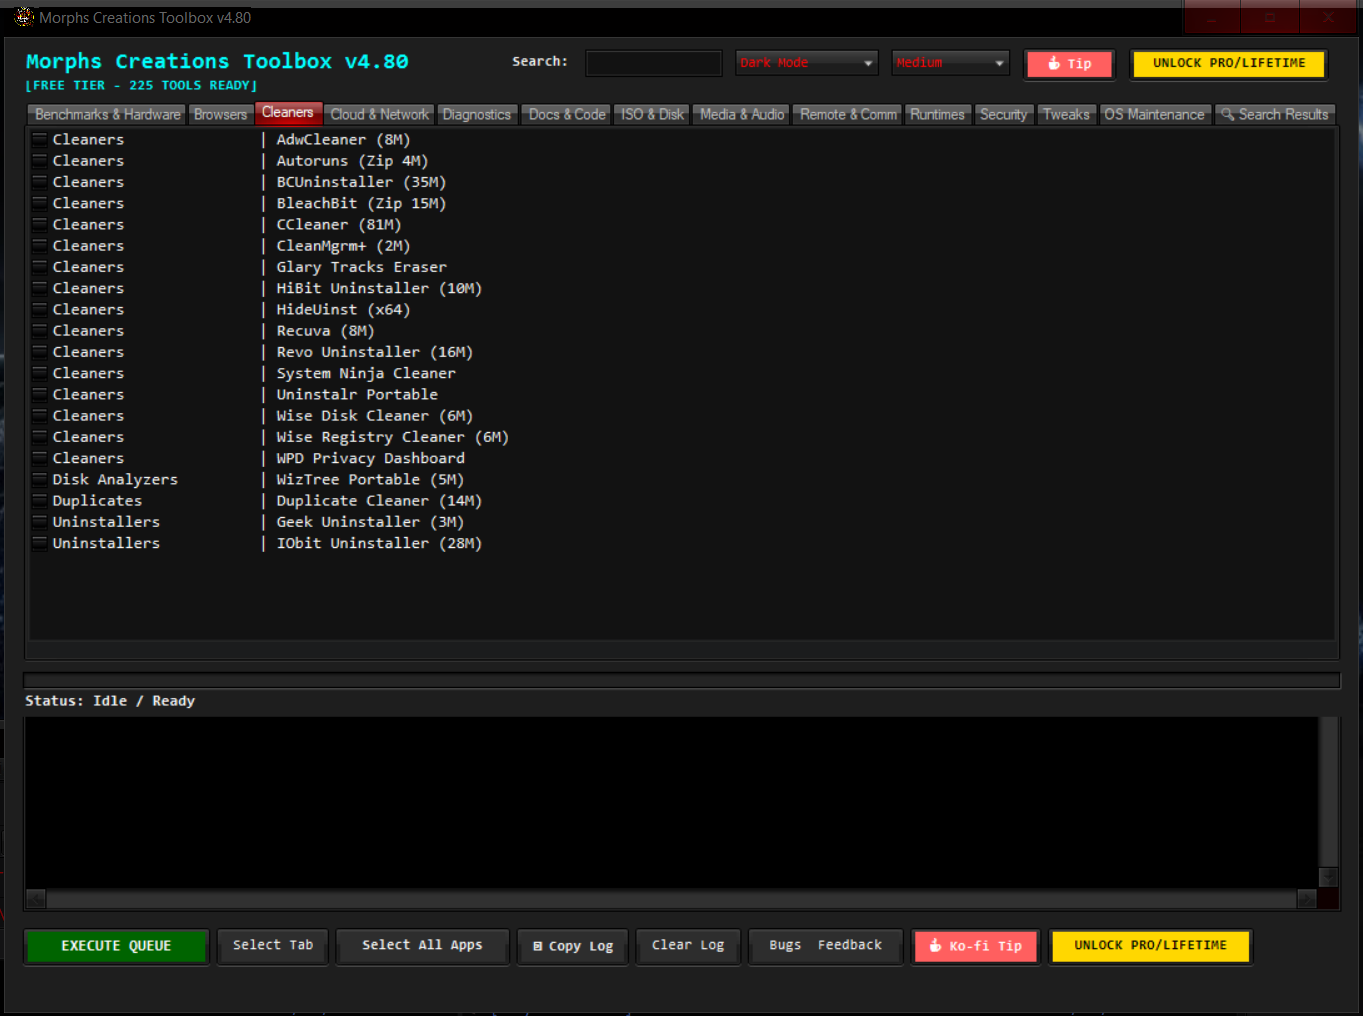Viewport: 1363px width, 1016px height.
Task: Click the red Tip button at top
Action: click(1069, 64)
